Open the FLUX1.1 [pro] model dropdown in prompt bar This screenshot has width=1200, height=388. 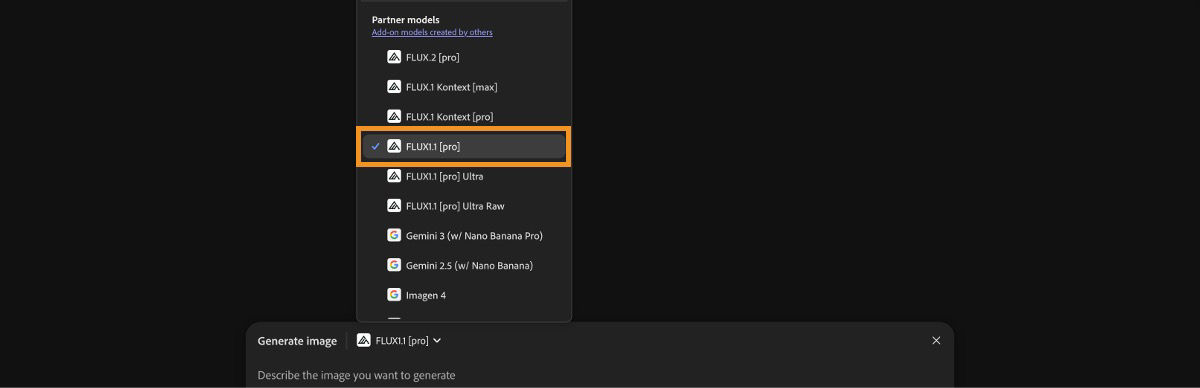[x=399, y=340]
